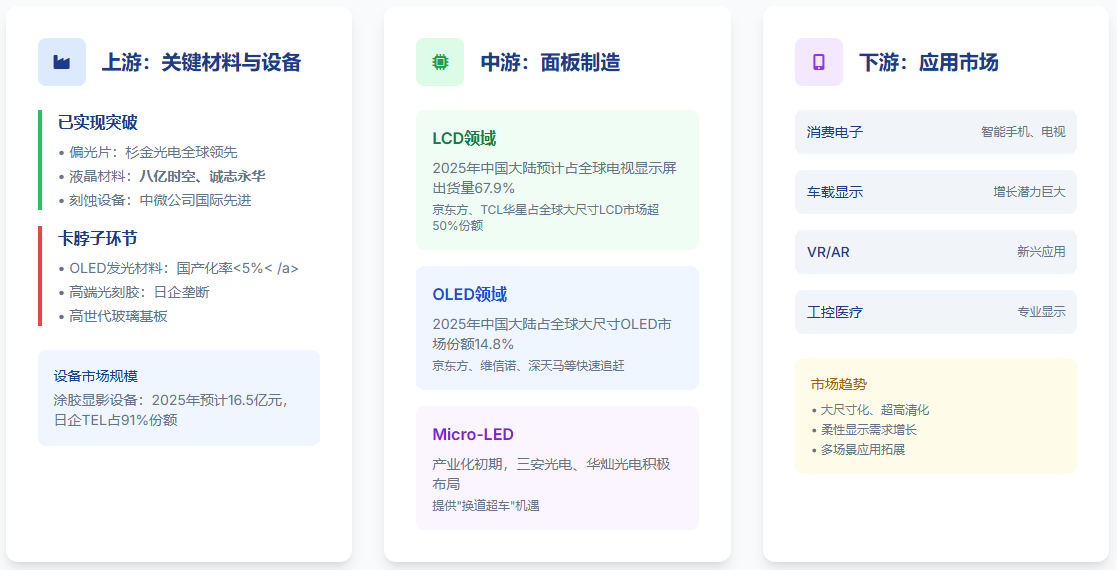Screen dimensions: 1117x570
Task: Select the heading 上游：关键材料与设备
Action: 202,63
